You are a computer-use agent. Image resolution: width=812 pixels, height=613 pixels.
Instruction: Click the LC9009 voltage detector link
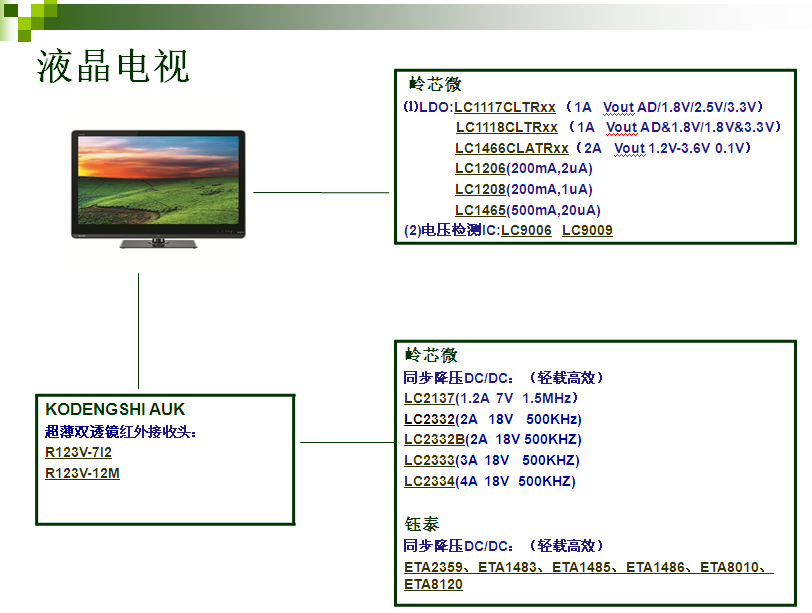point(587,230)
